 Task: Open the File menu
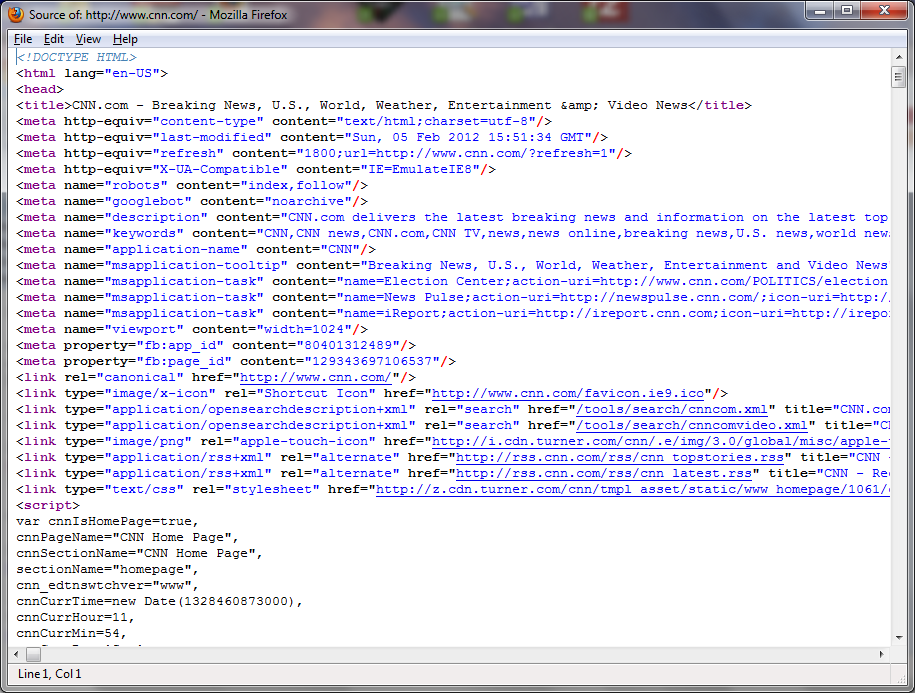click(23, 39)
